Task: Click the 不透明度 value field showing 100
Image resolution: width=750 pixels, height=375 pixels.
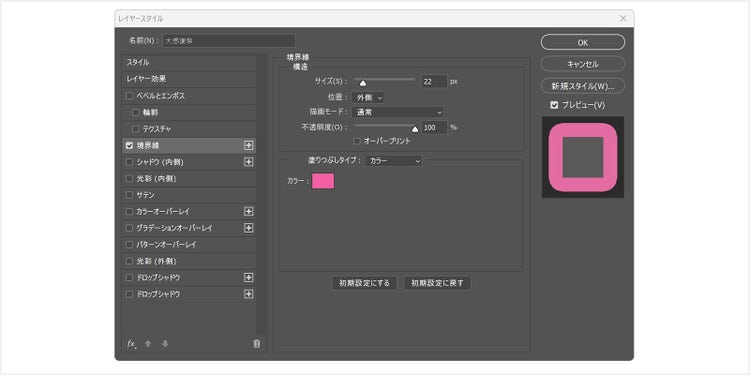Action: (x=434, y=128)
